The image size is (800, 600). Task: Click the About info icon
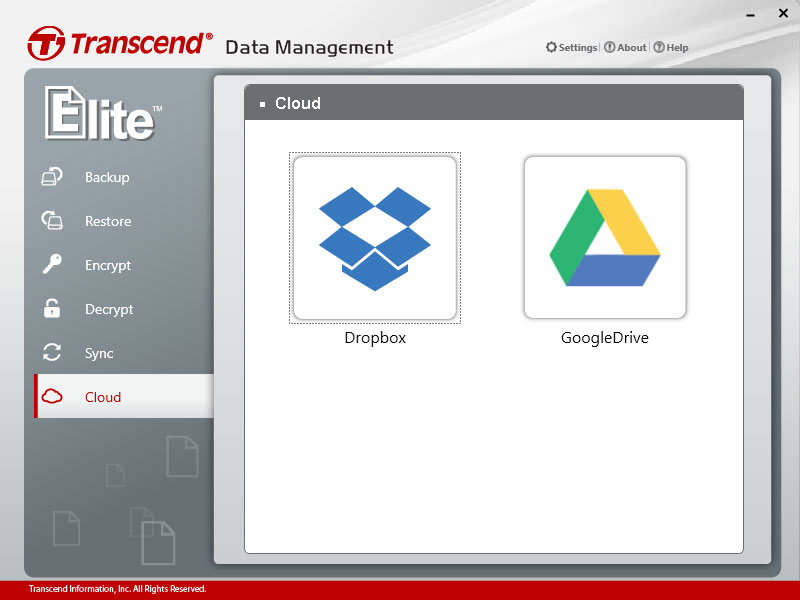(x=609, y=47)
